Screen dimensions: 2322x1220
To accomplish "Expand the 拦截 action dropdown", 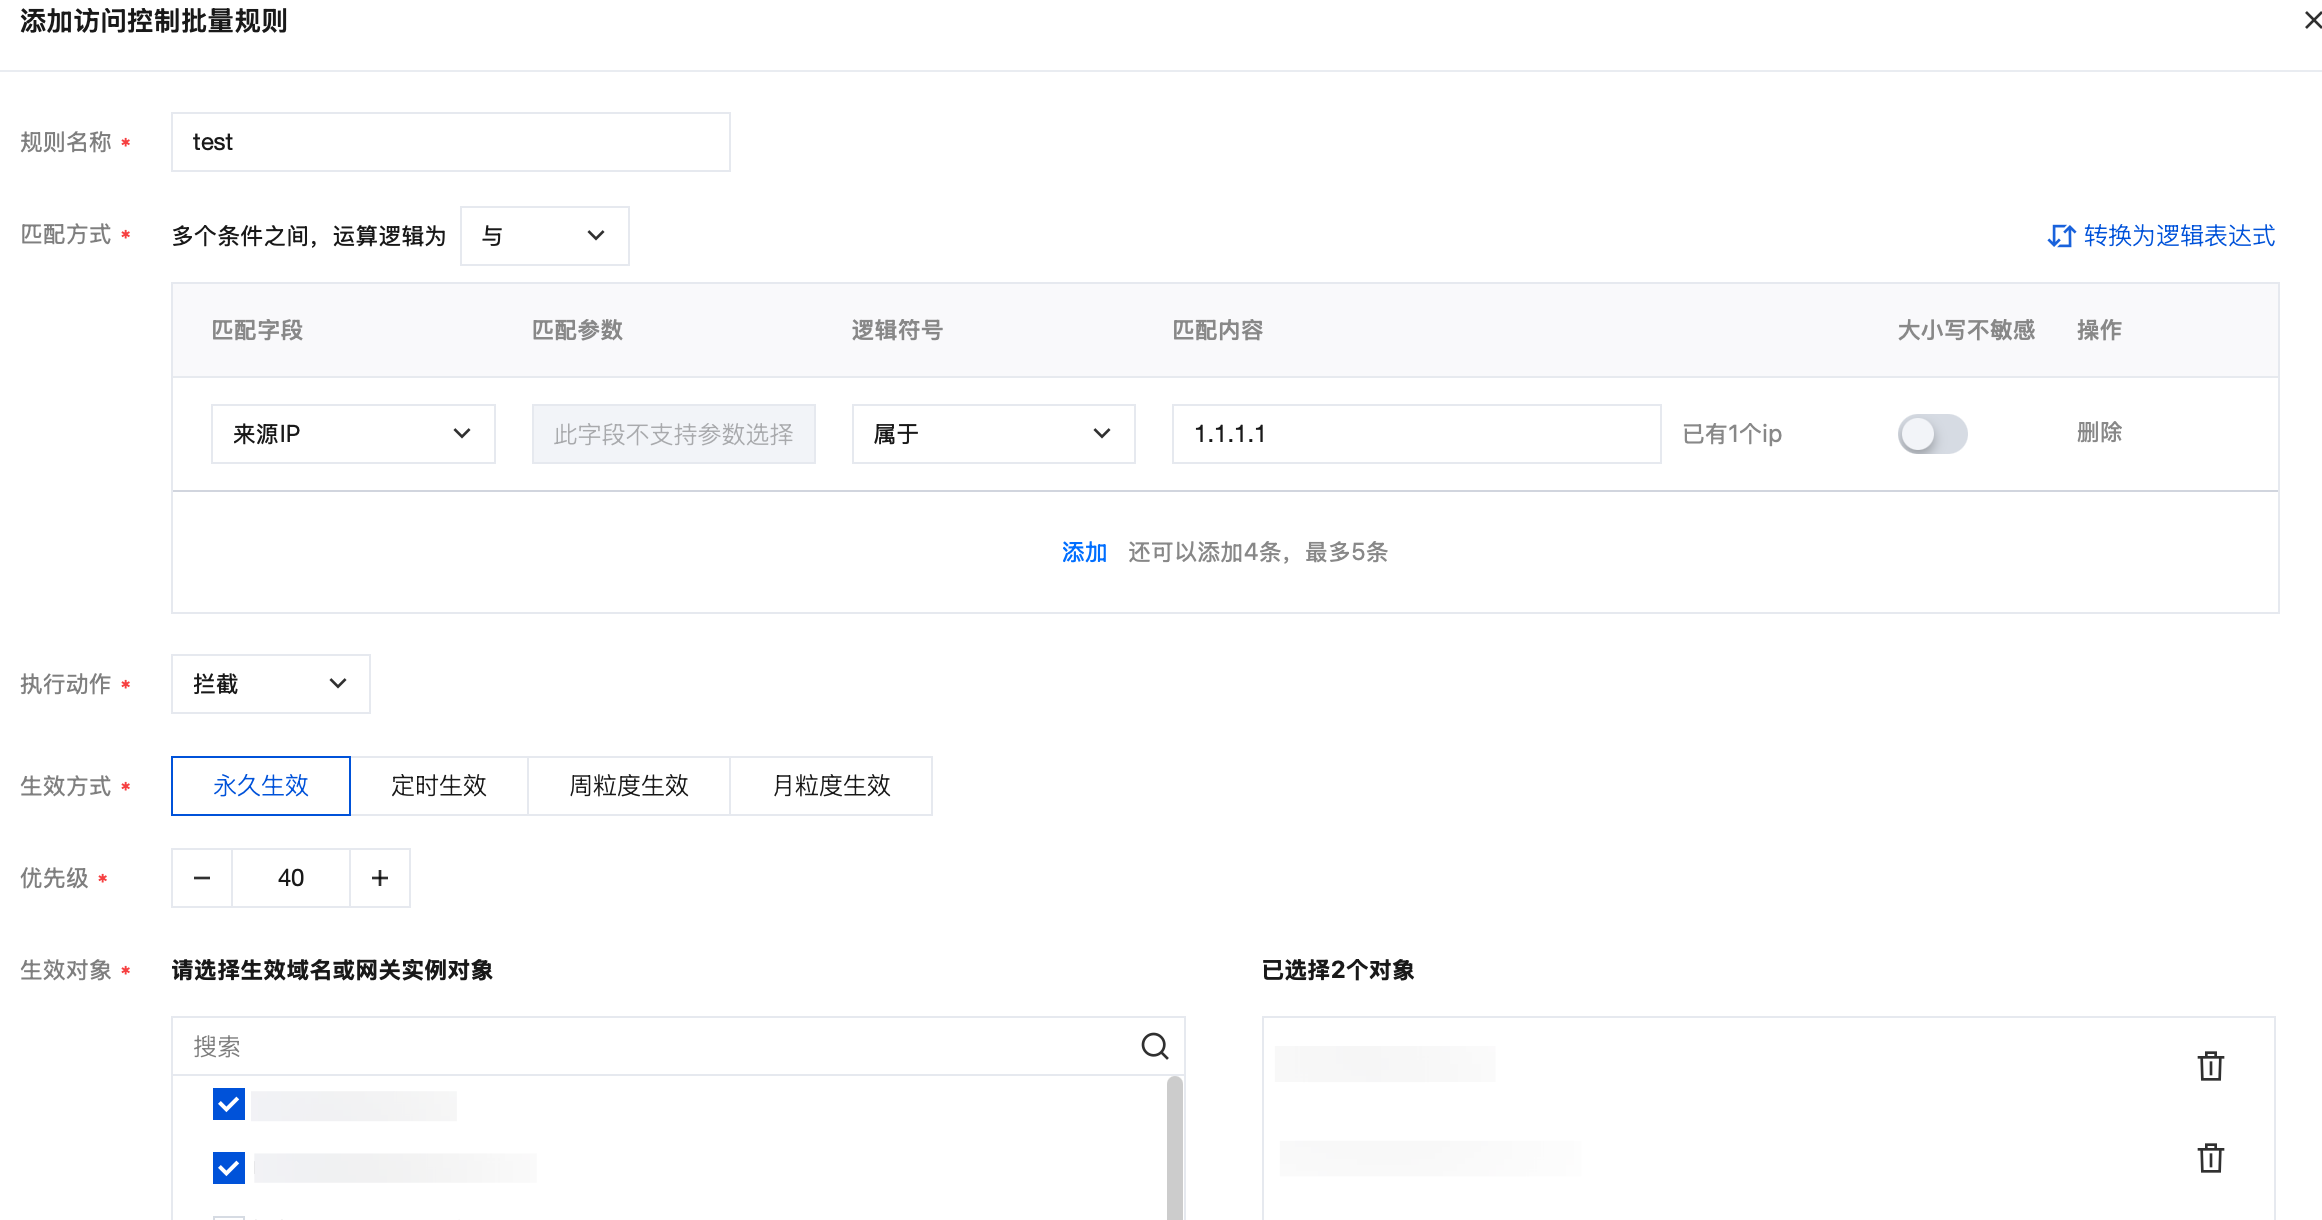I will (270, 684).
